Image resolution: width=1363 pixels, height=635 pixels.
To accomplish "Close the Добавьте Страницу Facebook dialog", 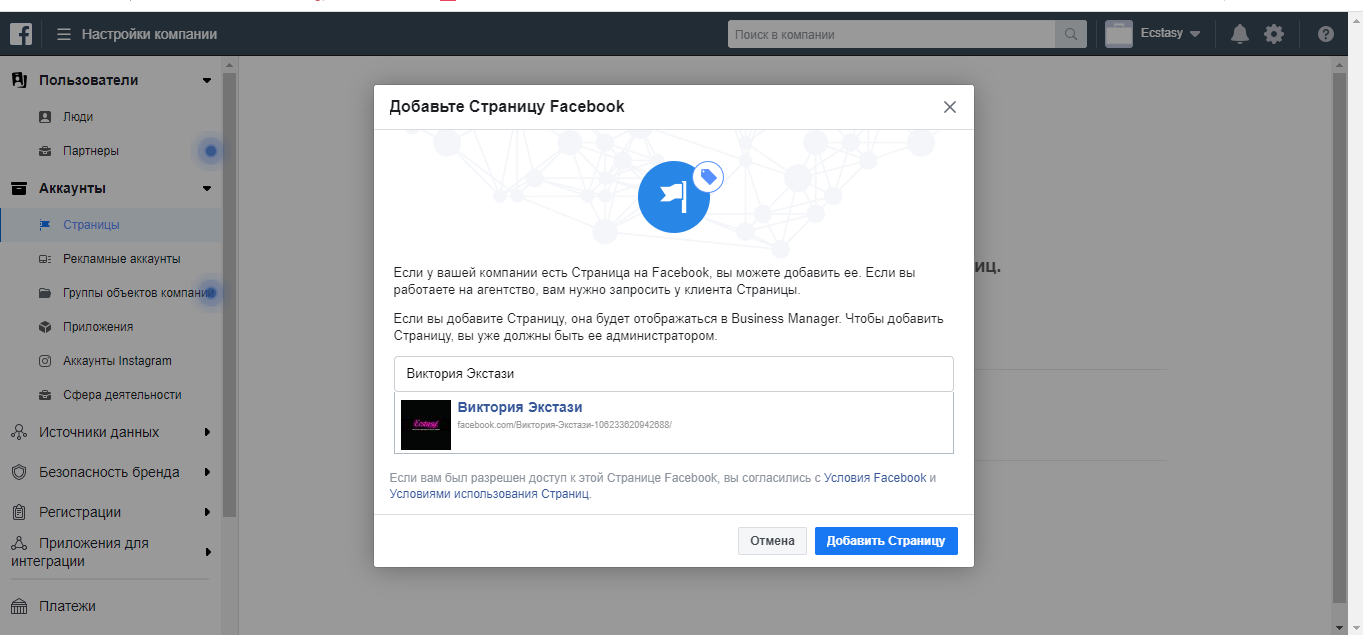I will click(x=950, y=107).
